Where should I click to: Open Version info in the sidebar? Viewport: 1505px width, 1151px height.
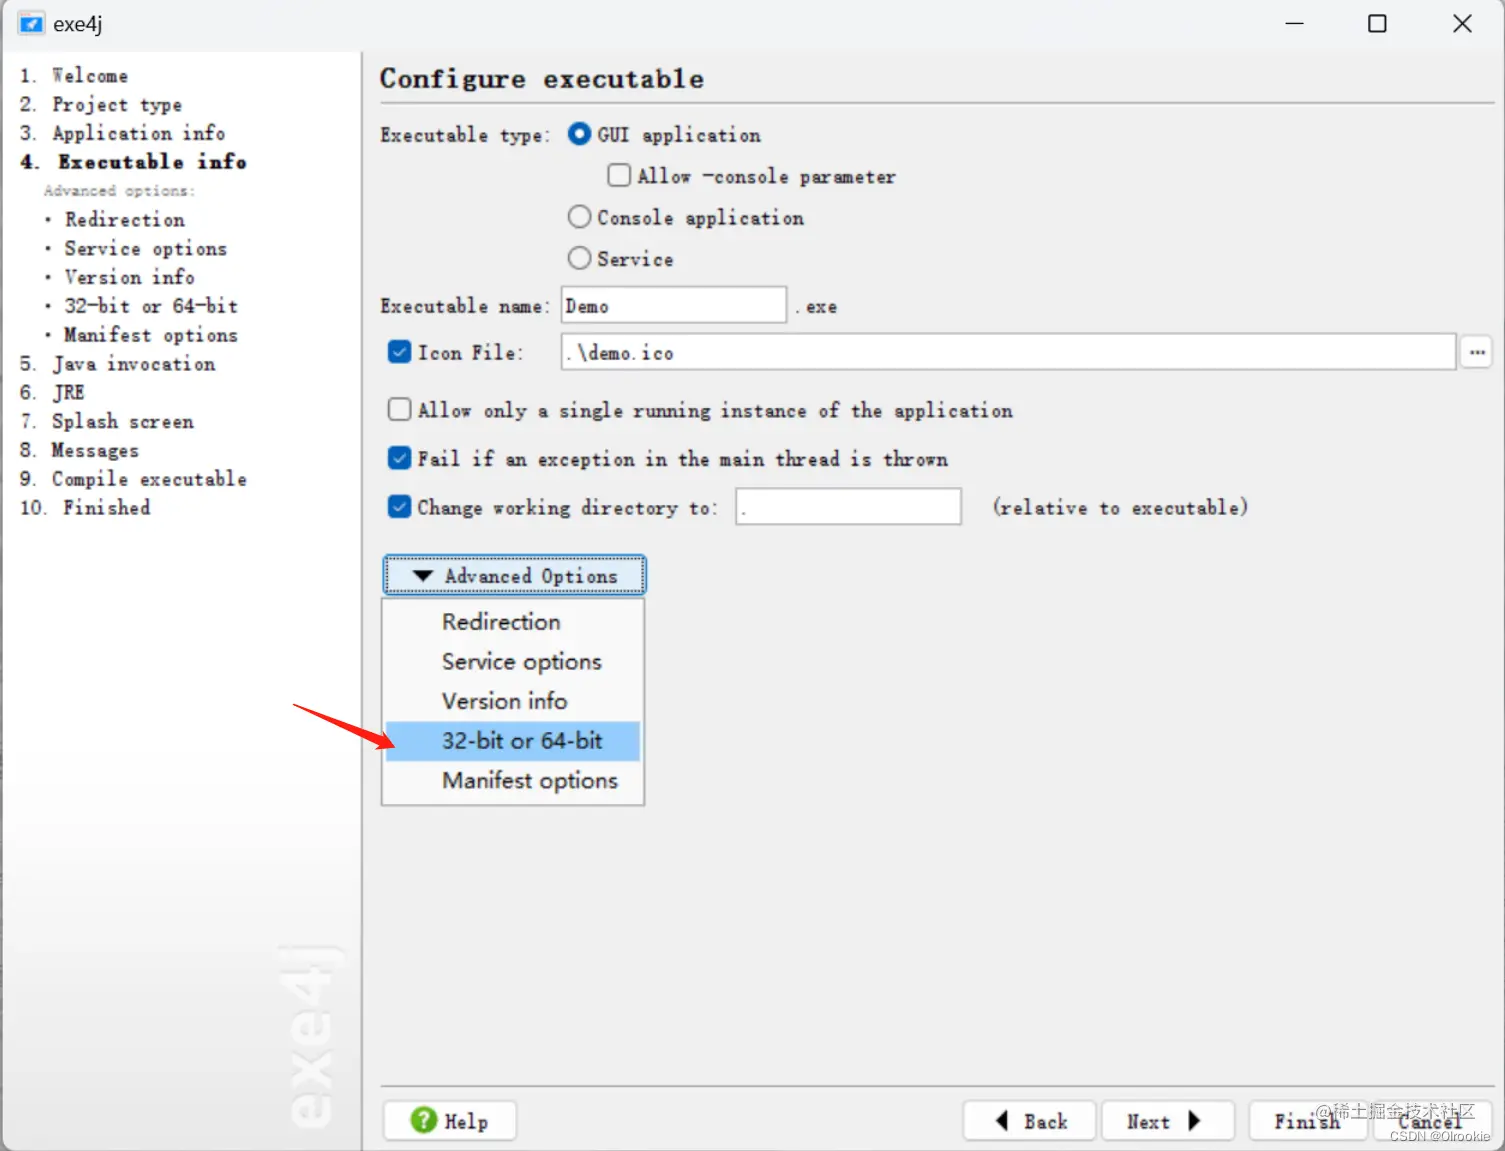pyautogui.click(x=130, y=277)
